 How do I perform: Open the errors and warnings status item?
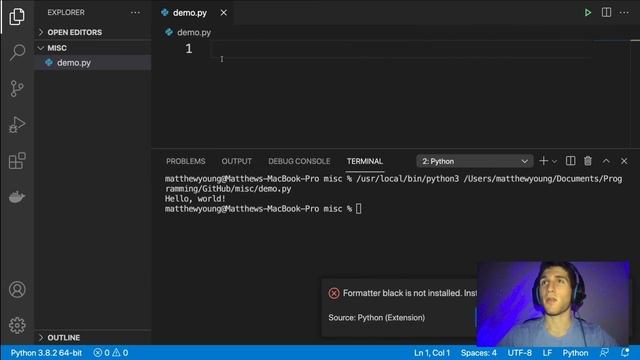tap(111, 353)
